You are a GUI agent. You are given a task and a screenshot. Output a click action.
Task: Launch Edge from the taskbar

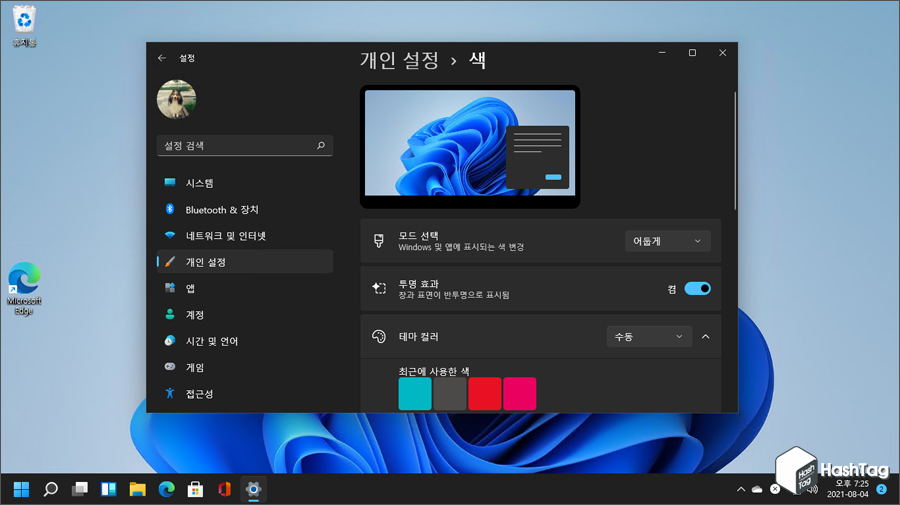[x=166, y=489]
